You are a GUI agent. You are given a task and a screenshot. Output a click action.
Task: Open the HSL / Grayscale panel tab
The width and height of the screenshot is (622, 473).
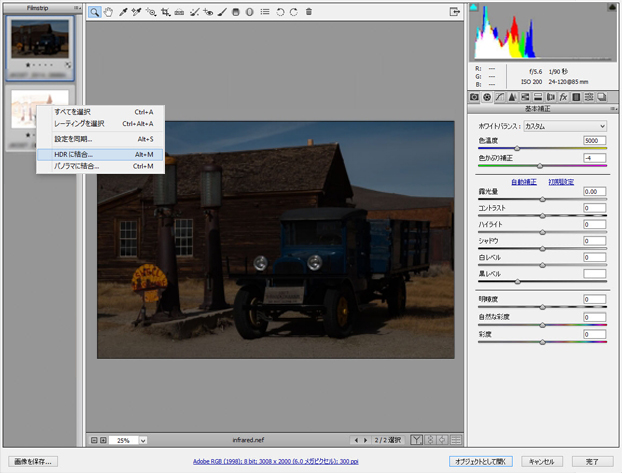tap(525, 97)
